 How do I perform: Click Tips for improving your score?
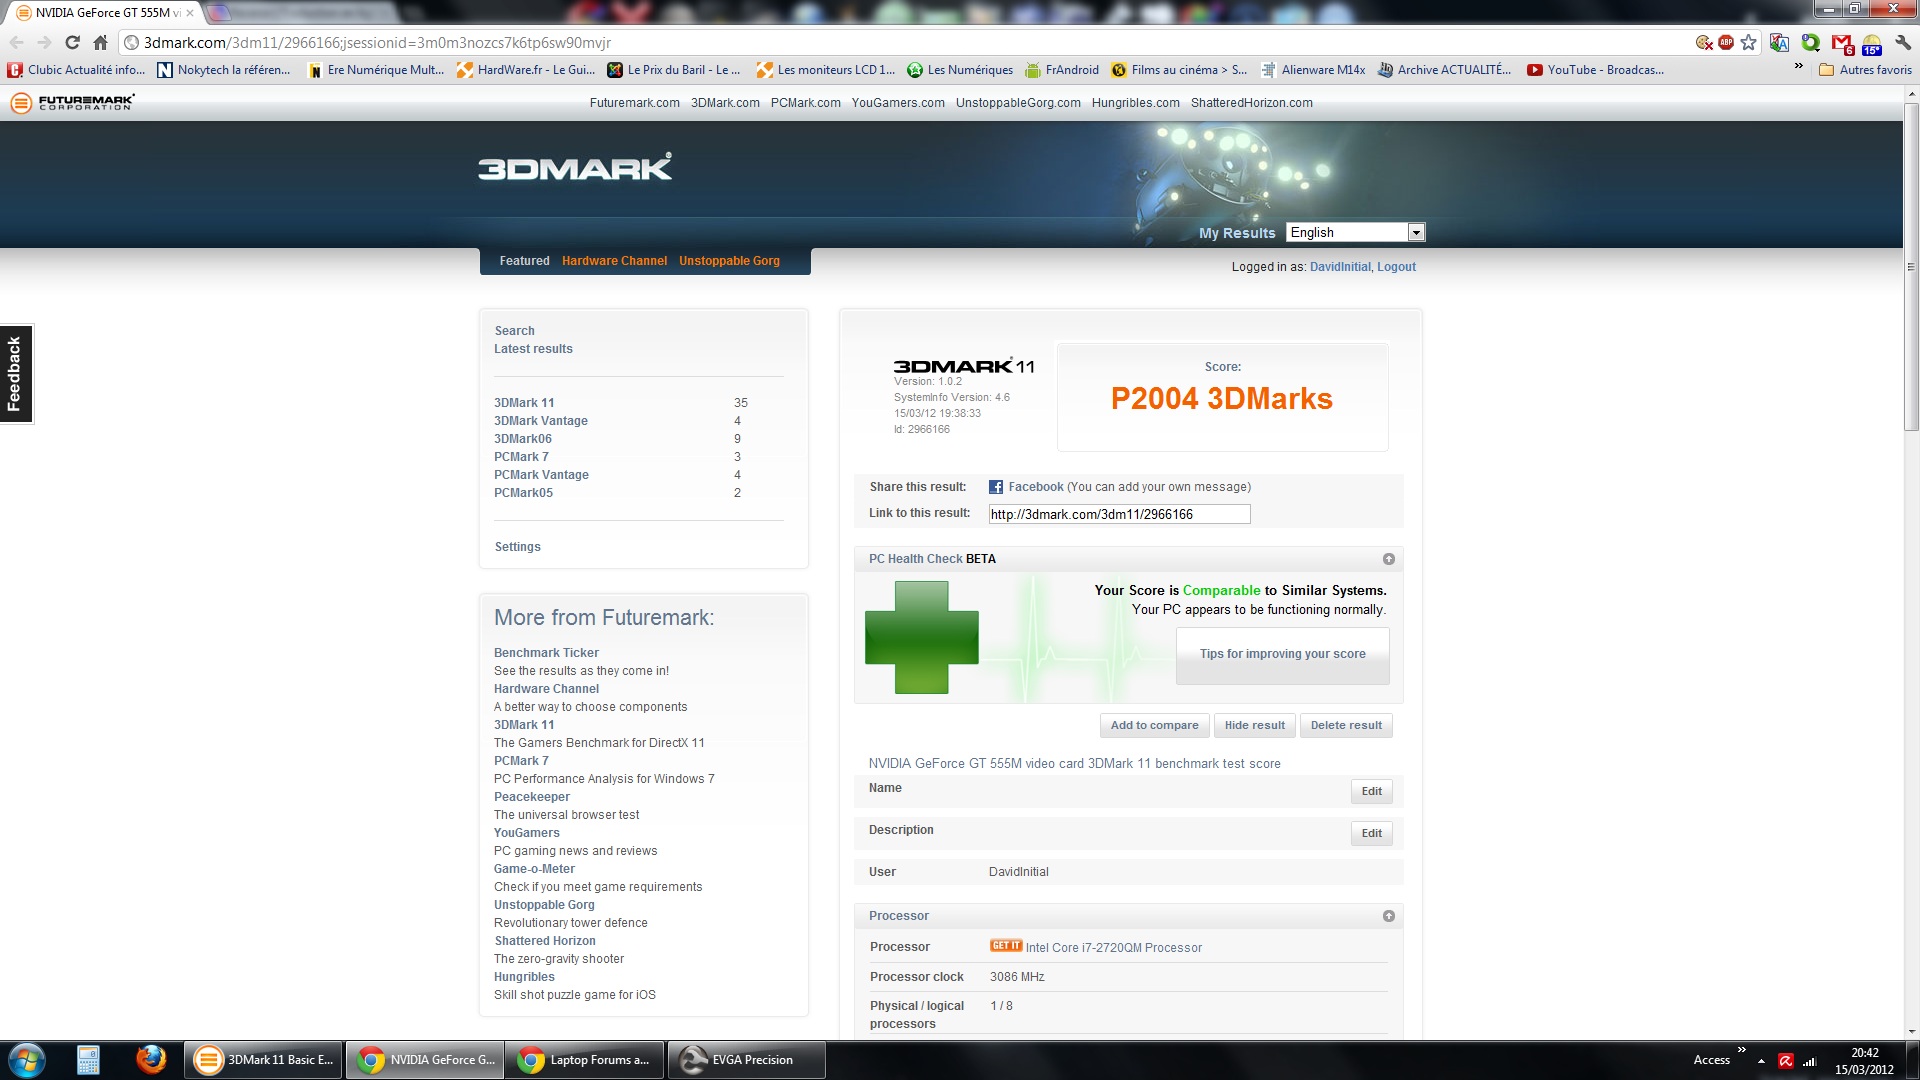coord(1282,655)
